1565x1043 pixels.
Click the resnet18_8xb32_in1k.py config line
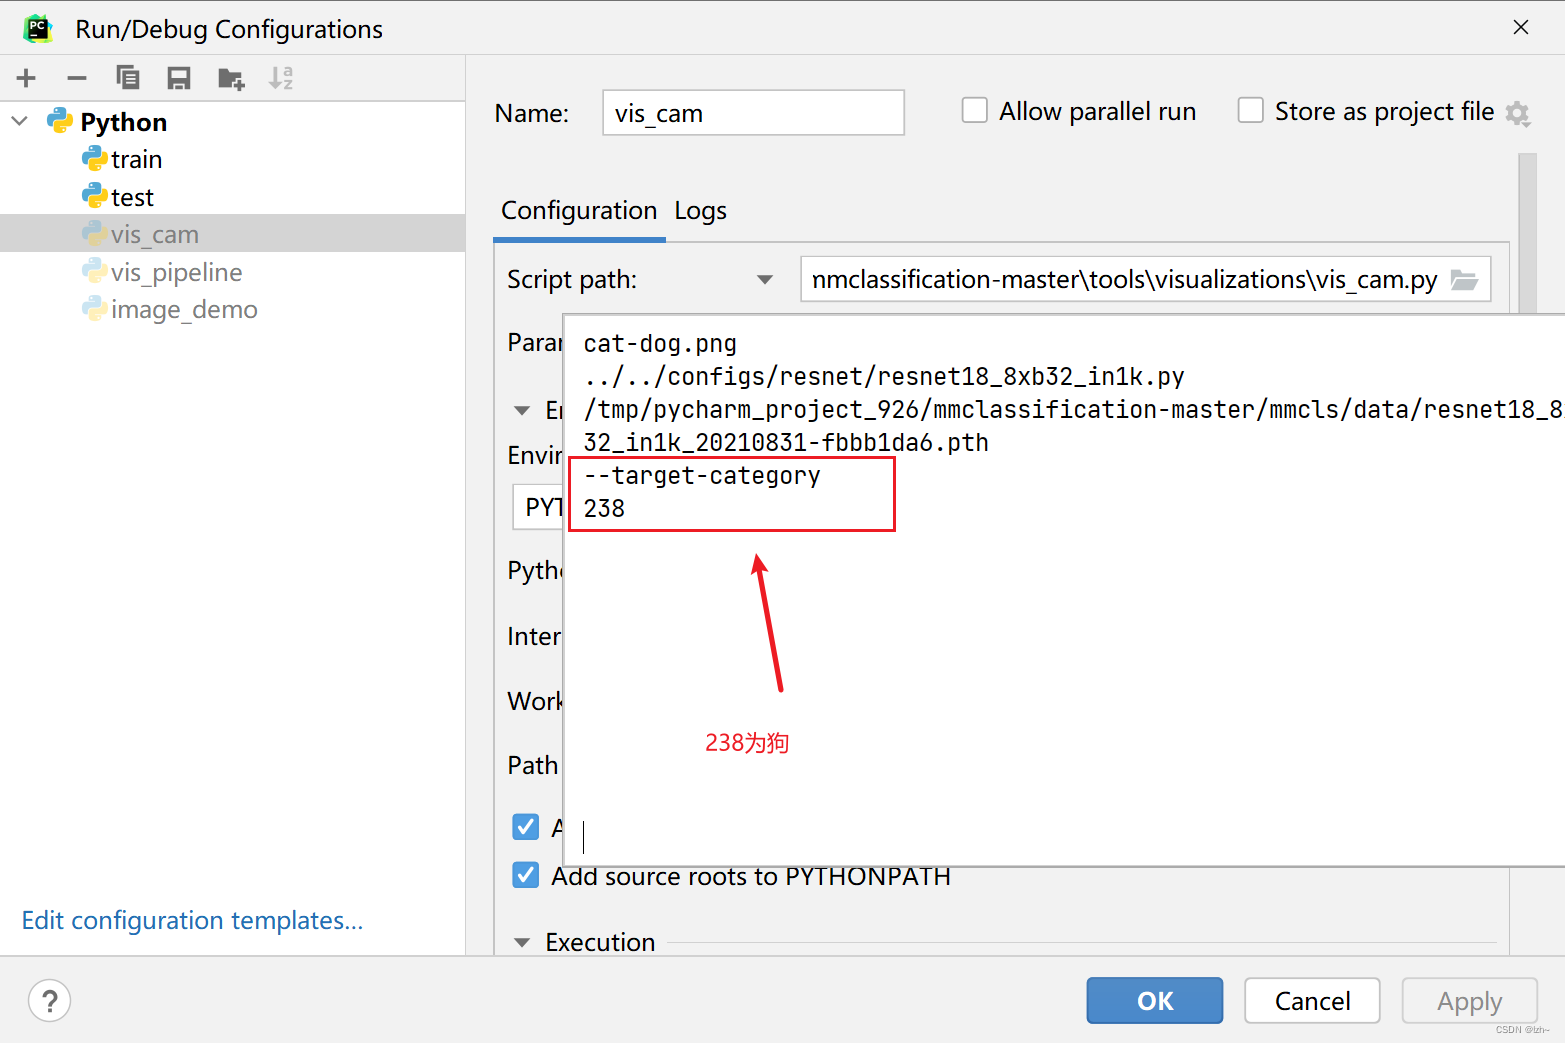884,377
